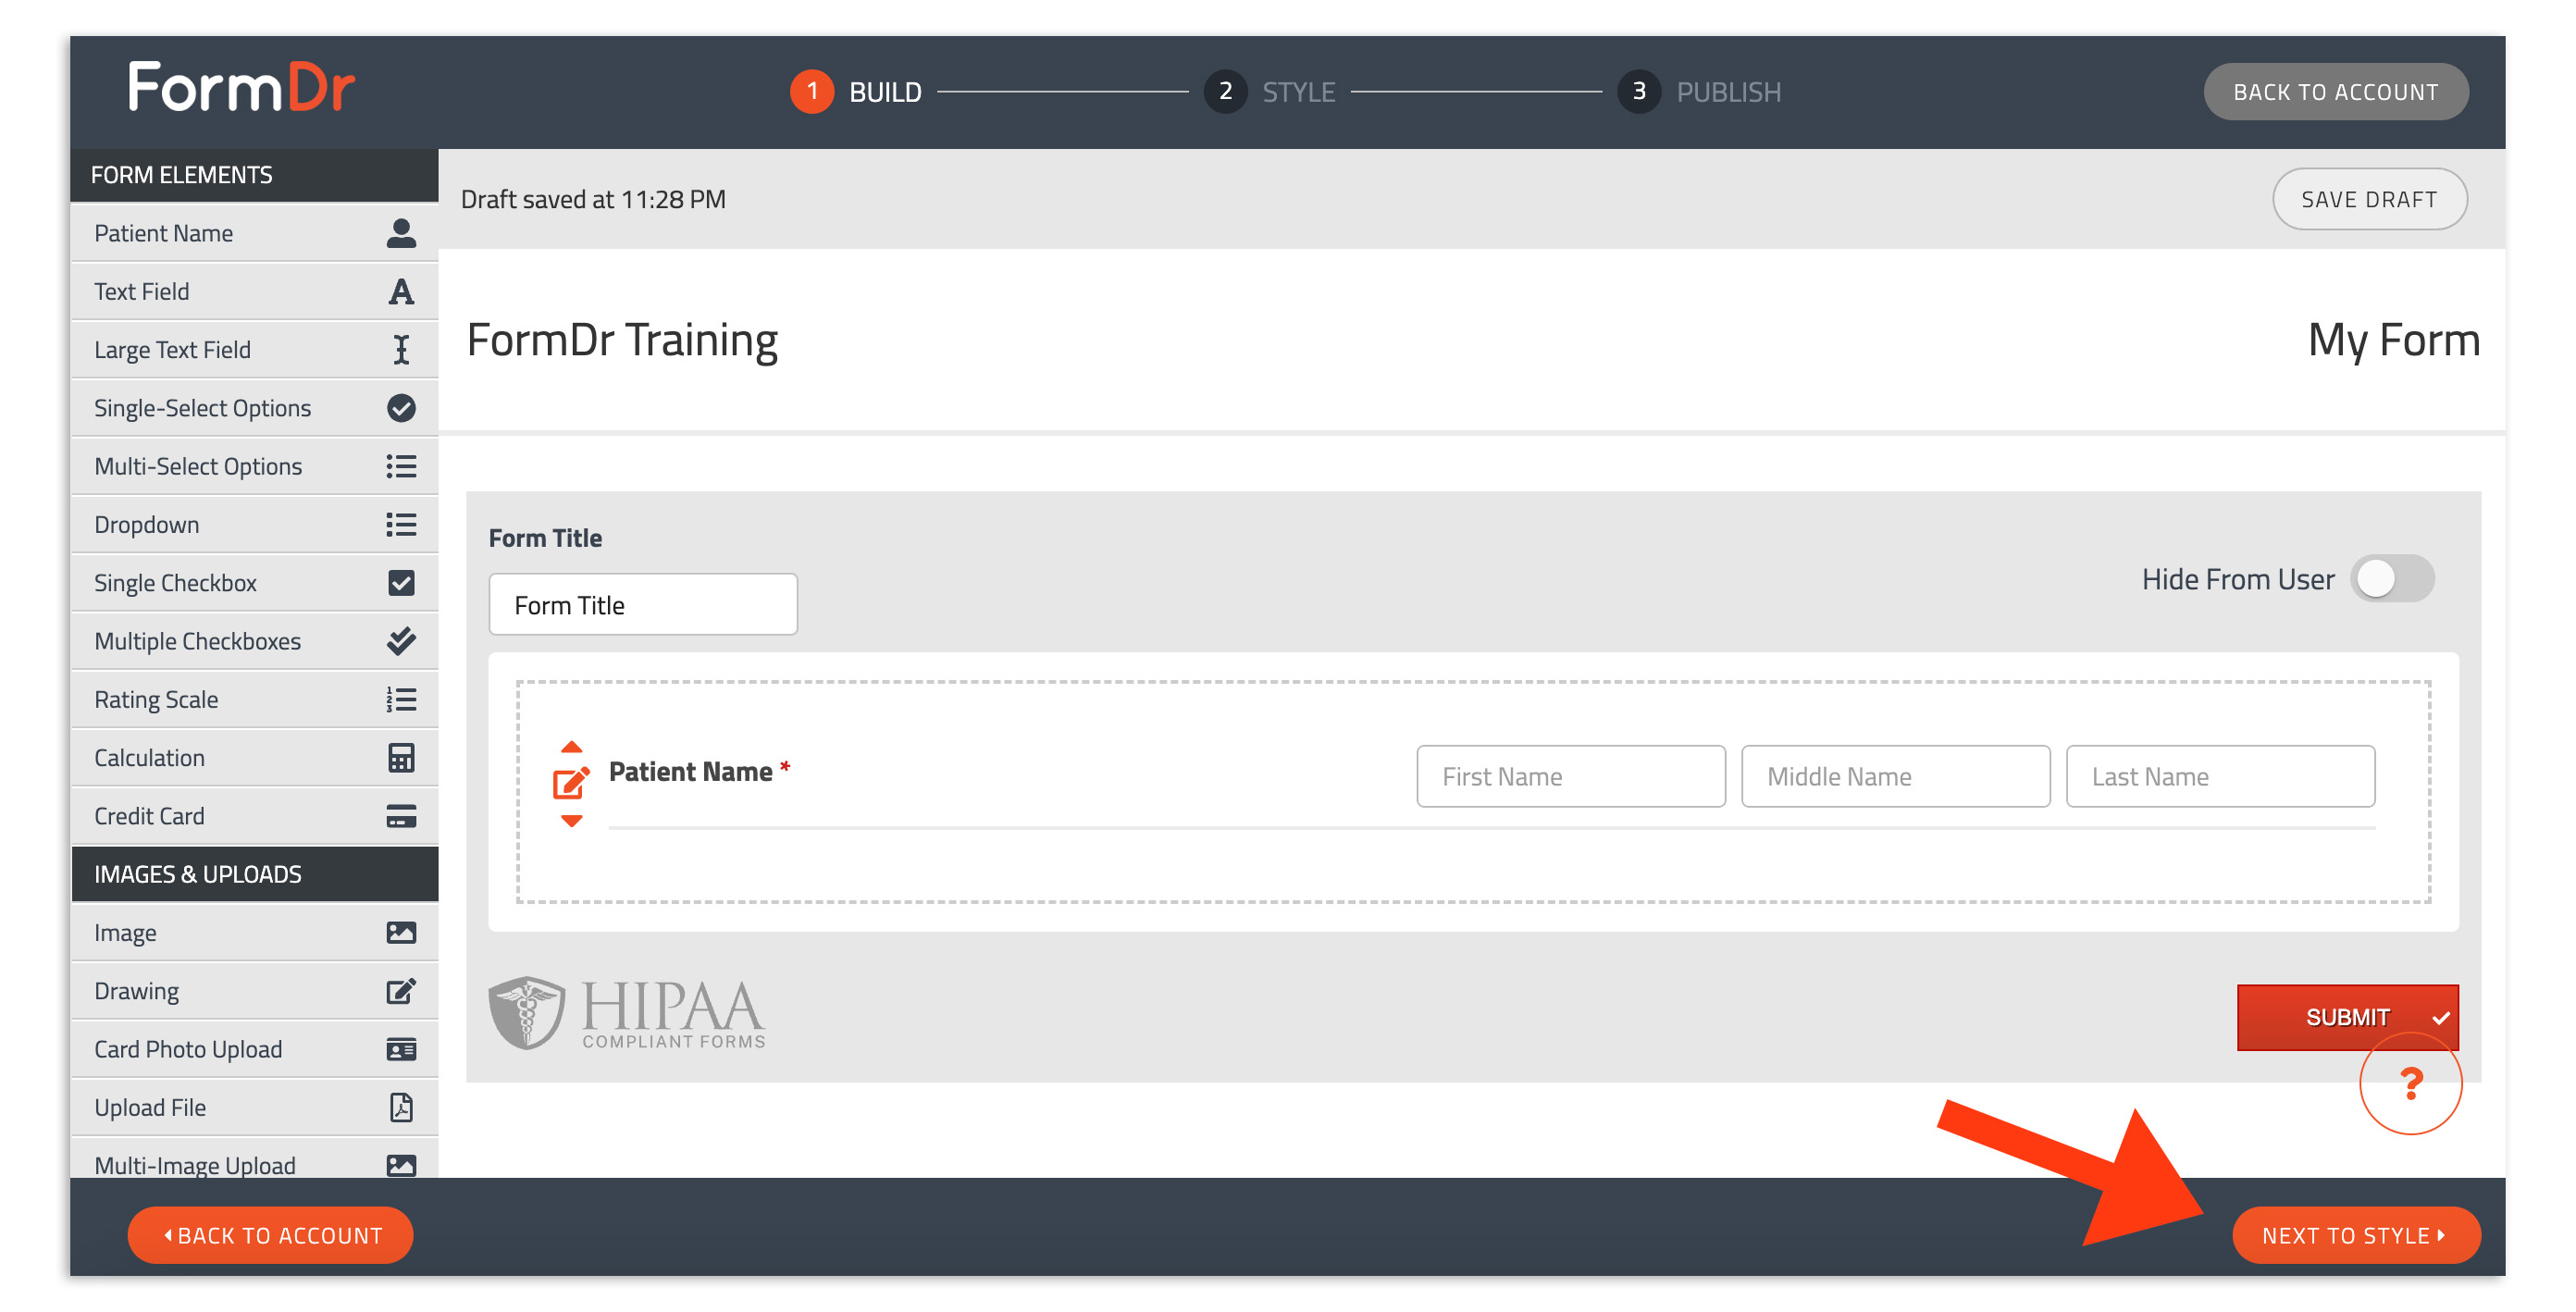
Task: Click the top Back to Account button
Action: pyautogui.click(x=2335, y=92)
